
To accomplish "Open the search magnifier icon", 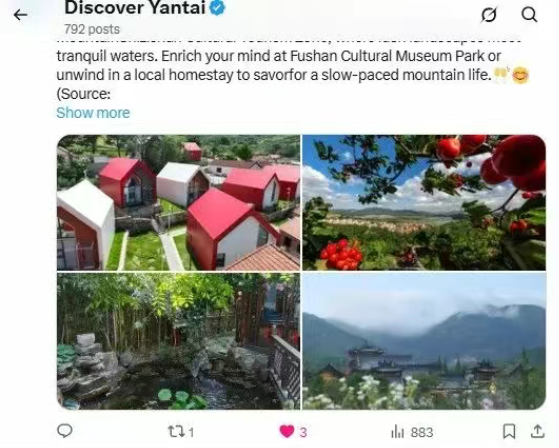I will (529, 15).
